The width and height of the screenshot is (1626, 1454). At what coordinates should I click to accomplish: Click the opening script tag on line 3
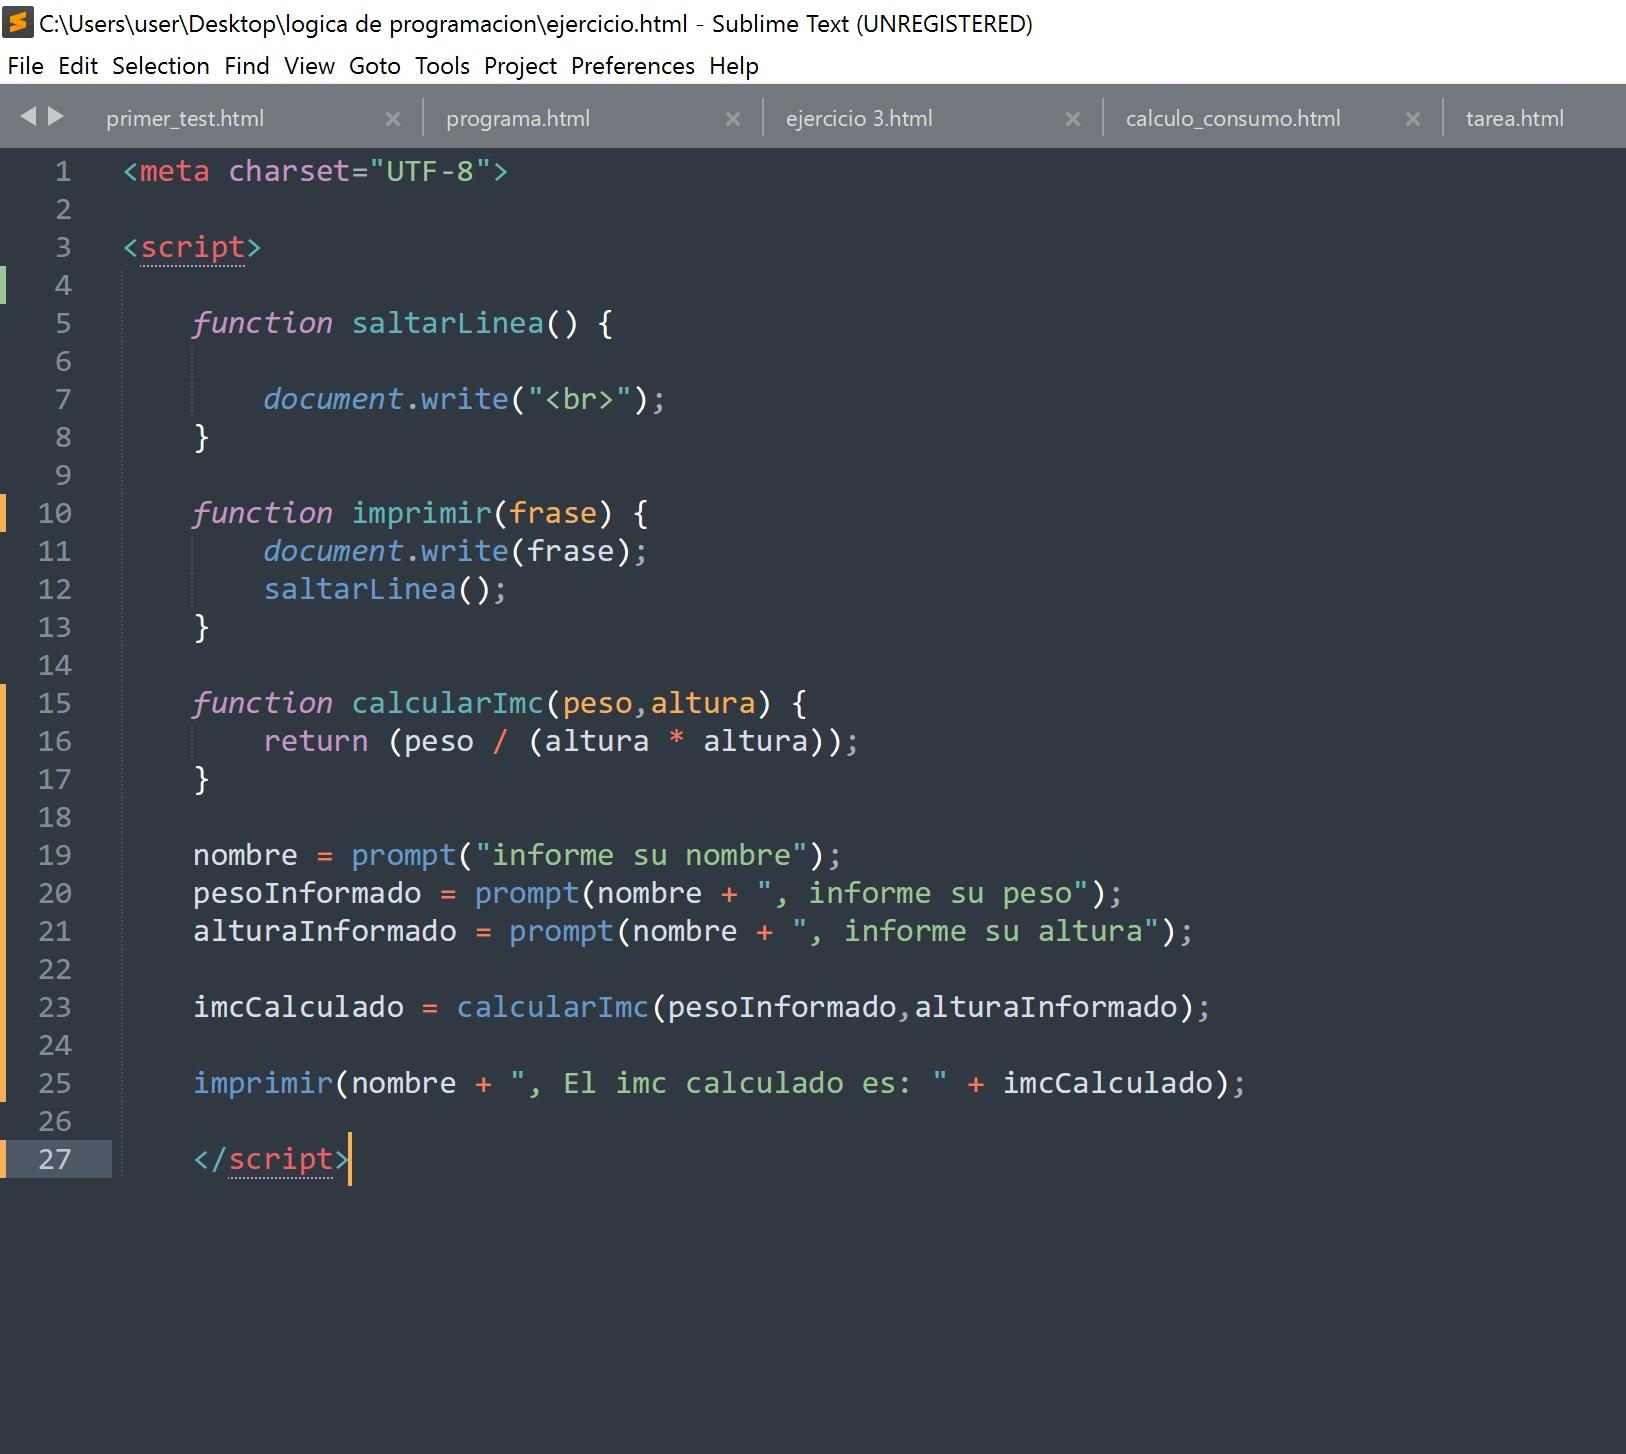click(x=192, y=248)
